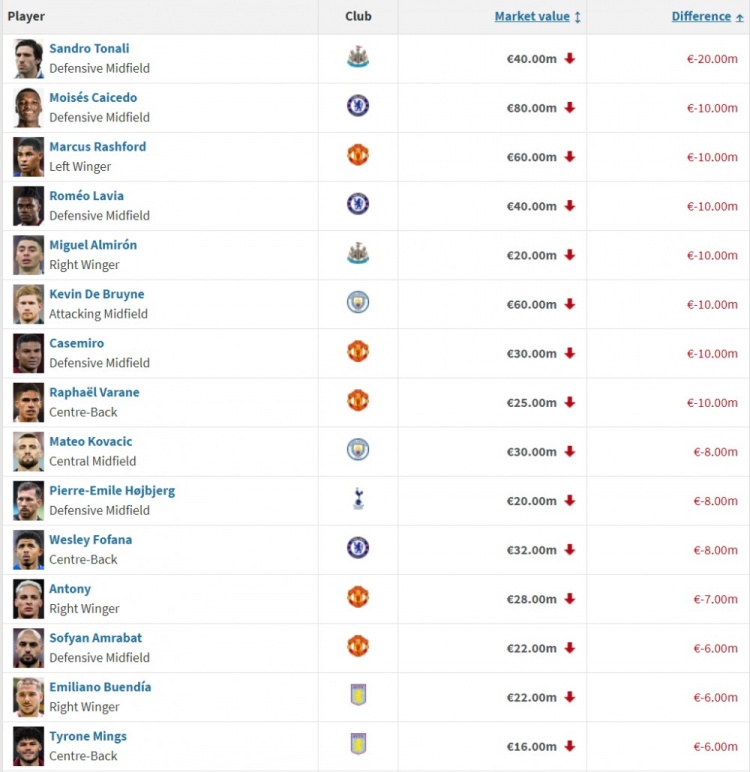Open Roméo Lavia player profile link
750x772 pixels.
[86, 195]
